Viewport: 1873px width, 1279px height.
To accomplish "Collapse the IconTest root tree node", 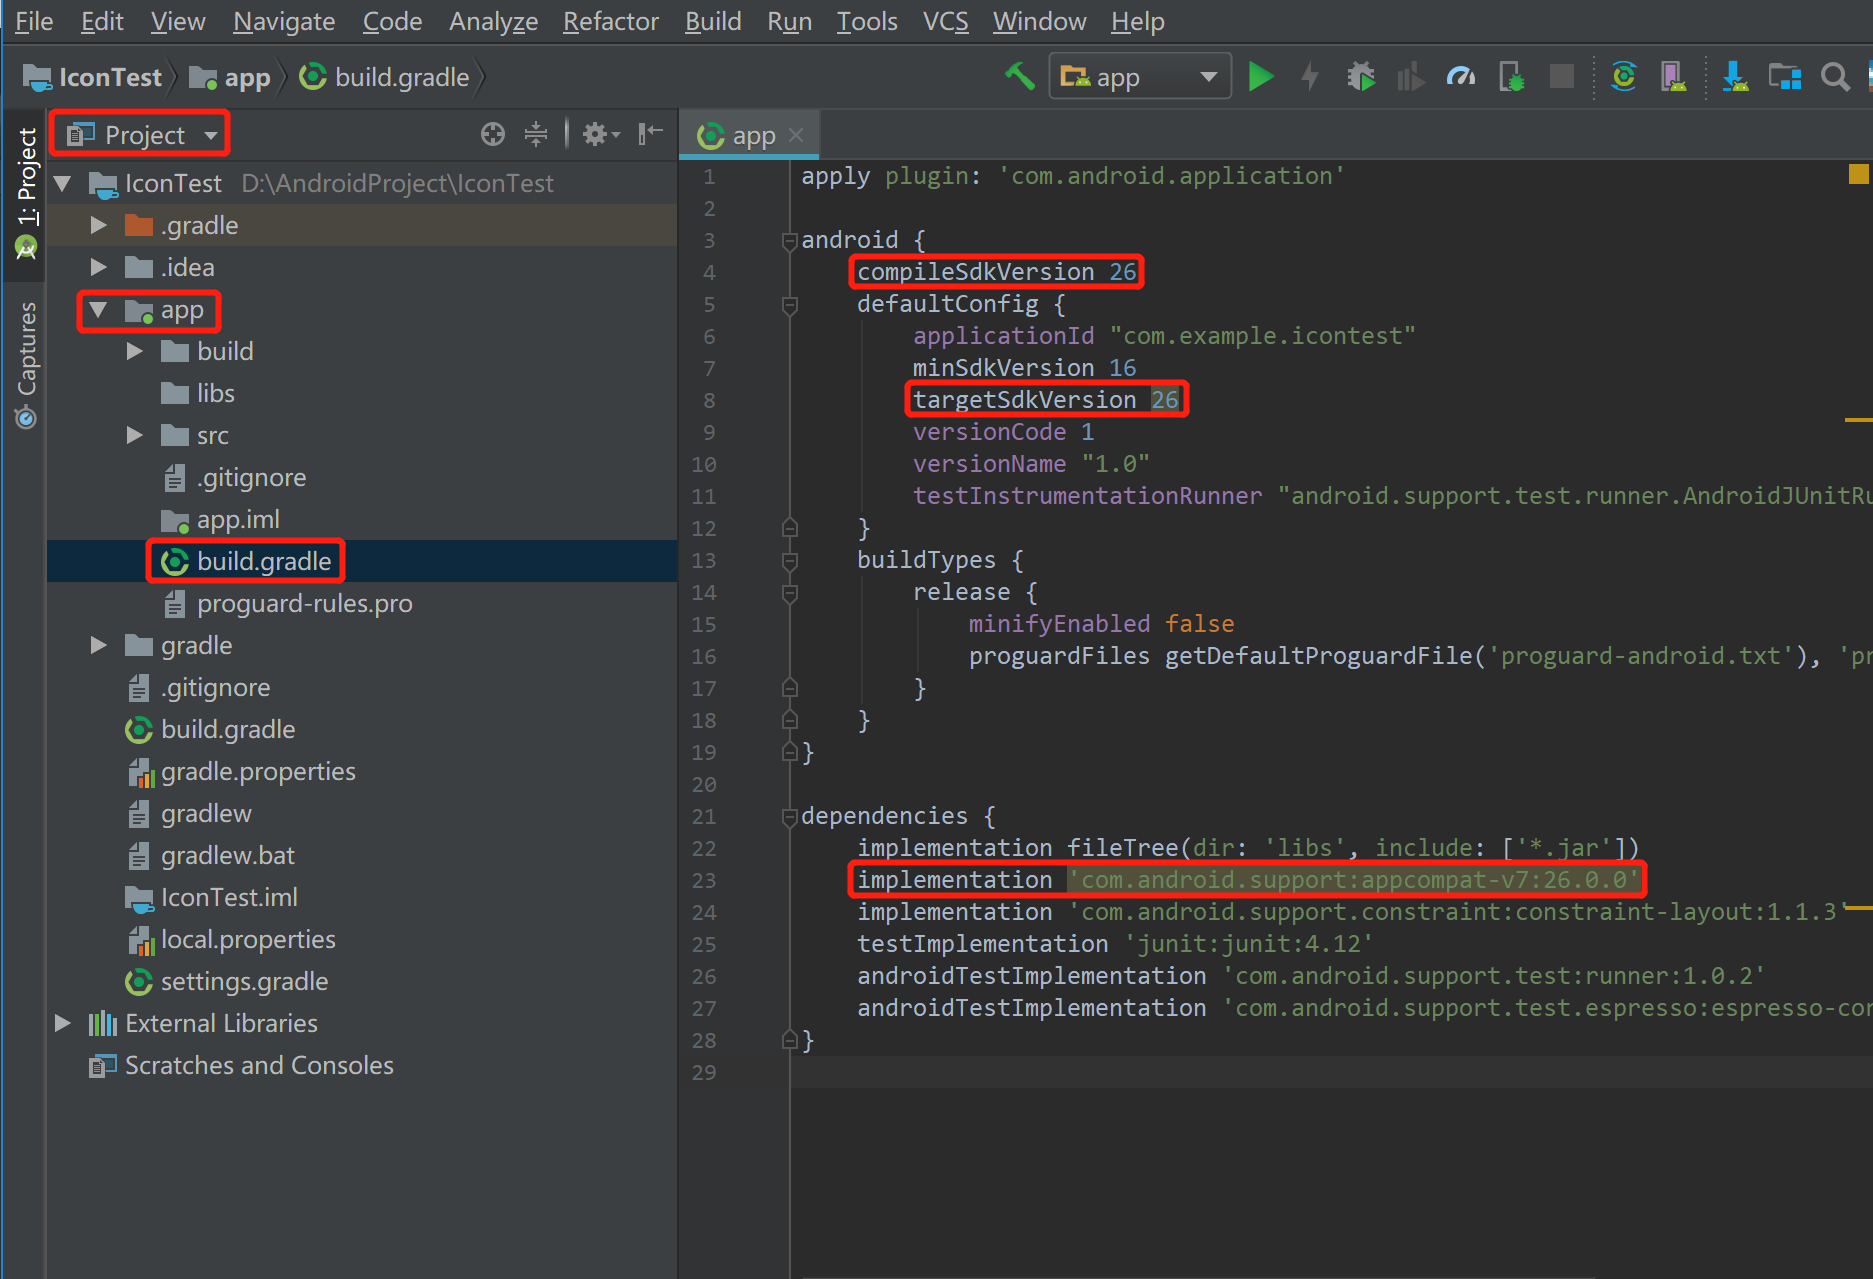I will 63,183.
